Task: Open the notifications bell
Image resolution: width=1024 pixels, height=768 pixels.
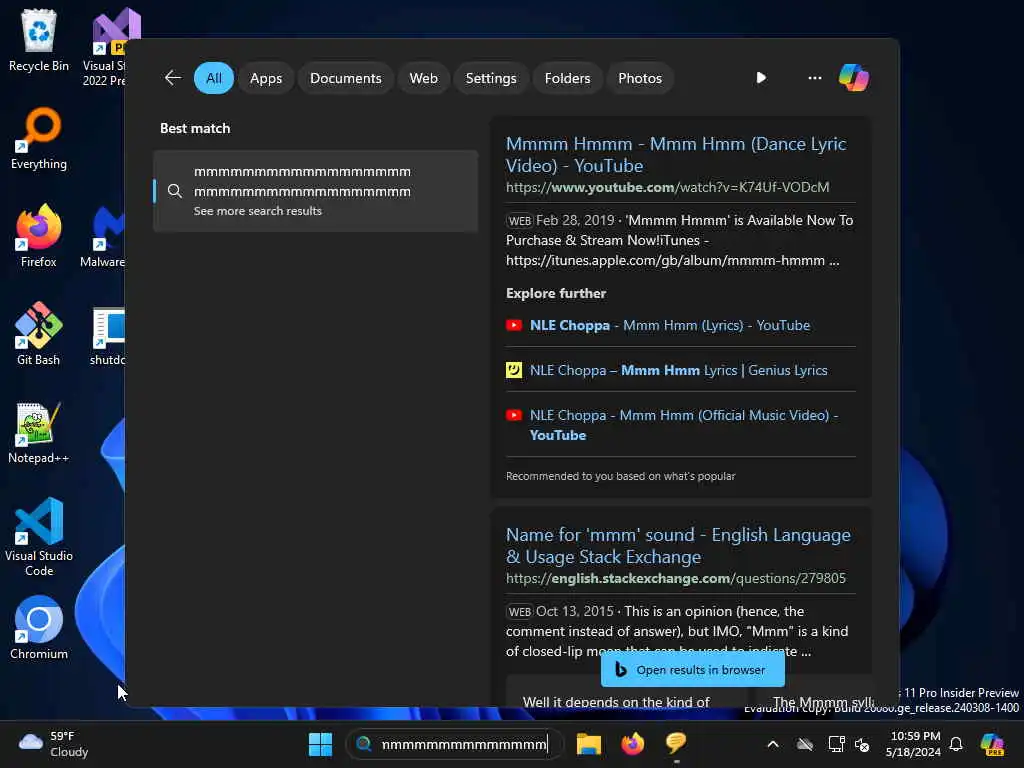Action: point(956,744)
